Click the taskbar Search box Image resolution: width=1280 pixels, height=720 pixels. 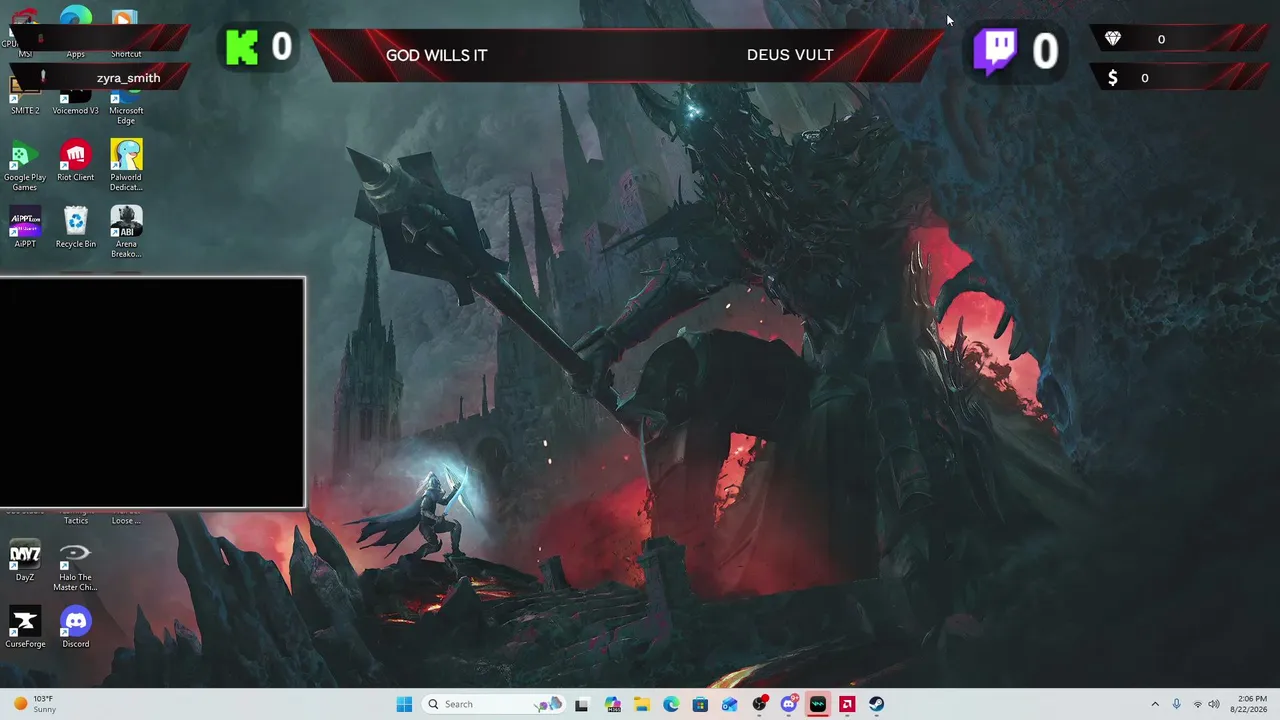click(493, 704)
